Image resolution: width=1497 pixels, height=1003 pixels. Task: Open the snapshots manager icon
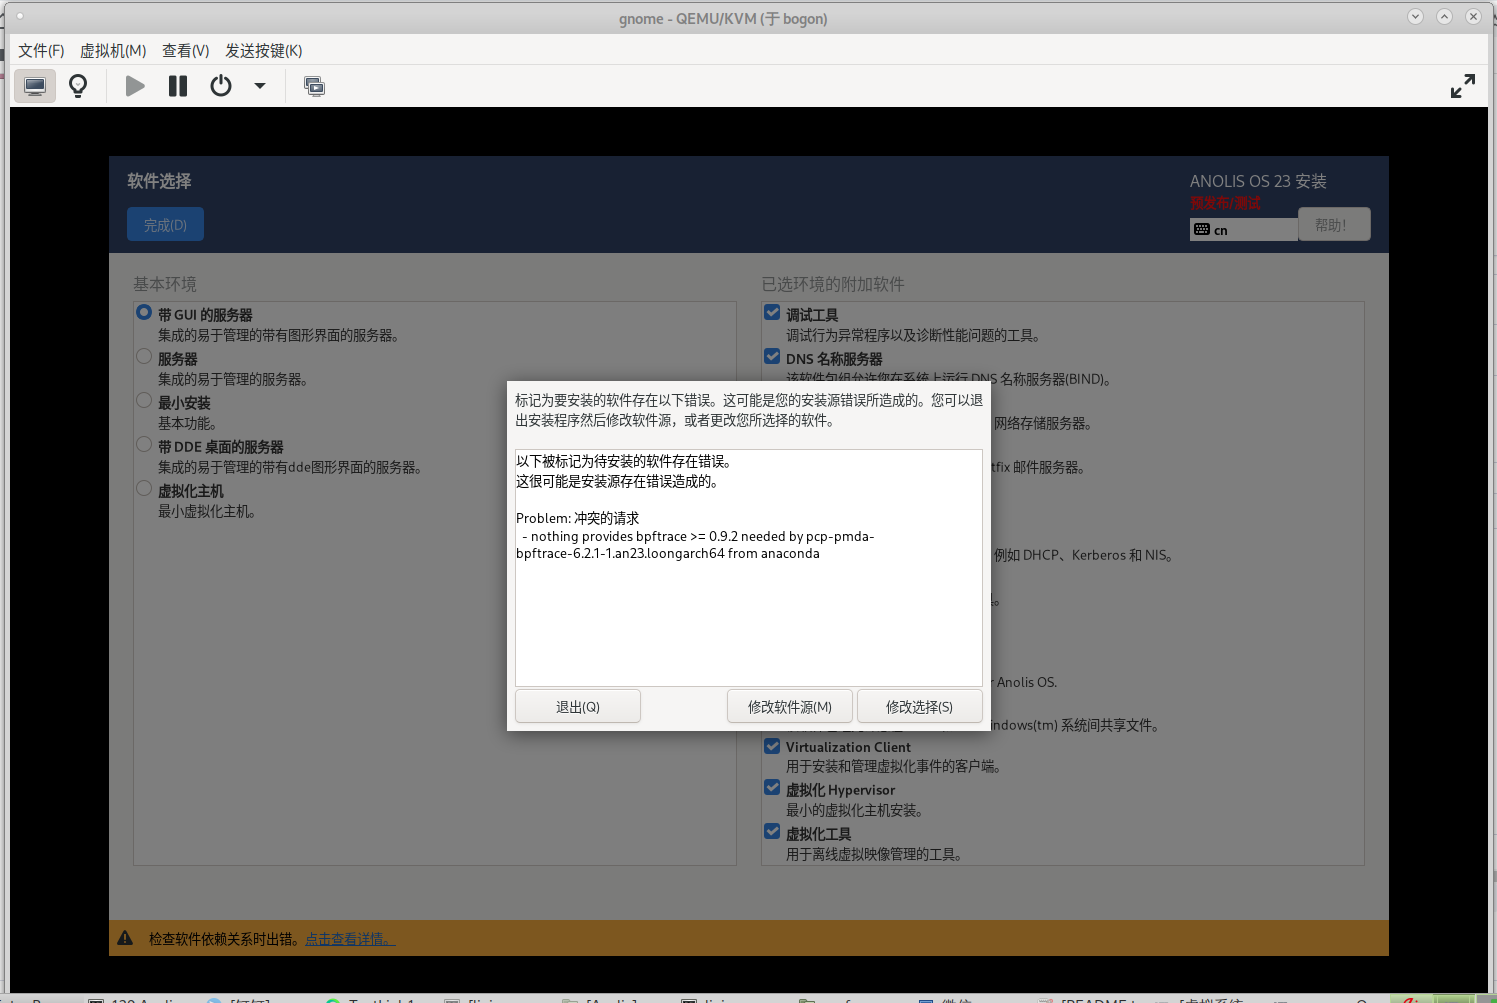point(314,86)
